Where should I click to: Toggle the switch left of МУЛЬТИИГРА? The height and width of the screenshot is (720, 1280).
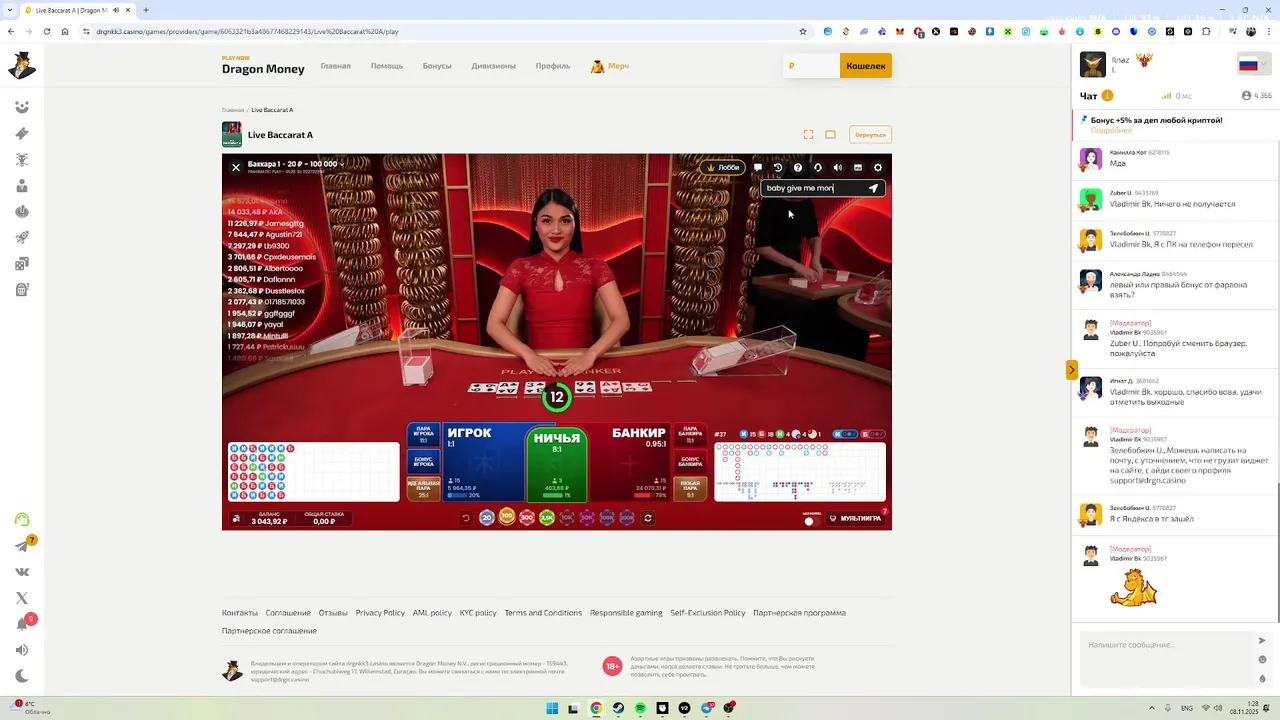[x=811, y=519]
